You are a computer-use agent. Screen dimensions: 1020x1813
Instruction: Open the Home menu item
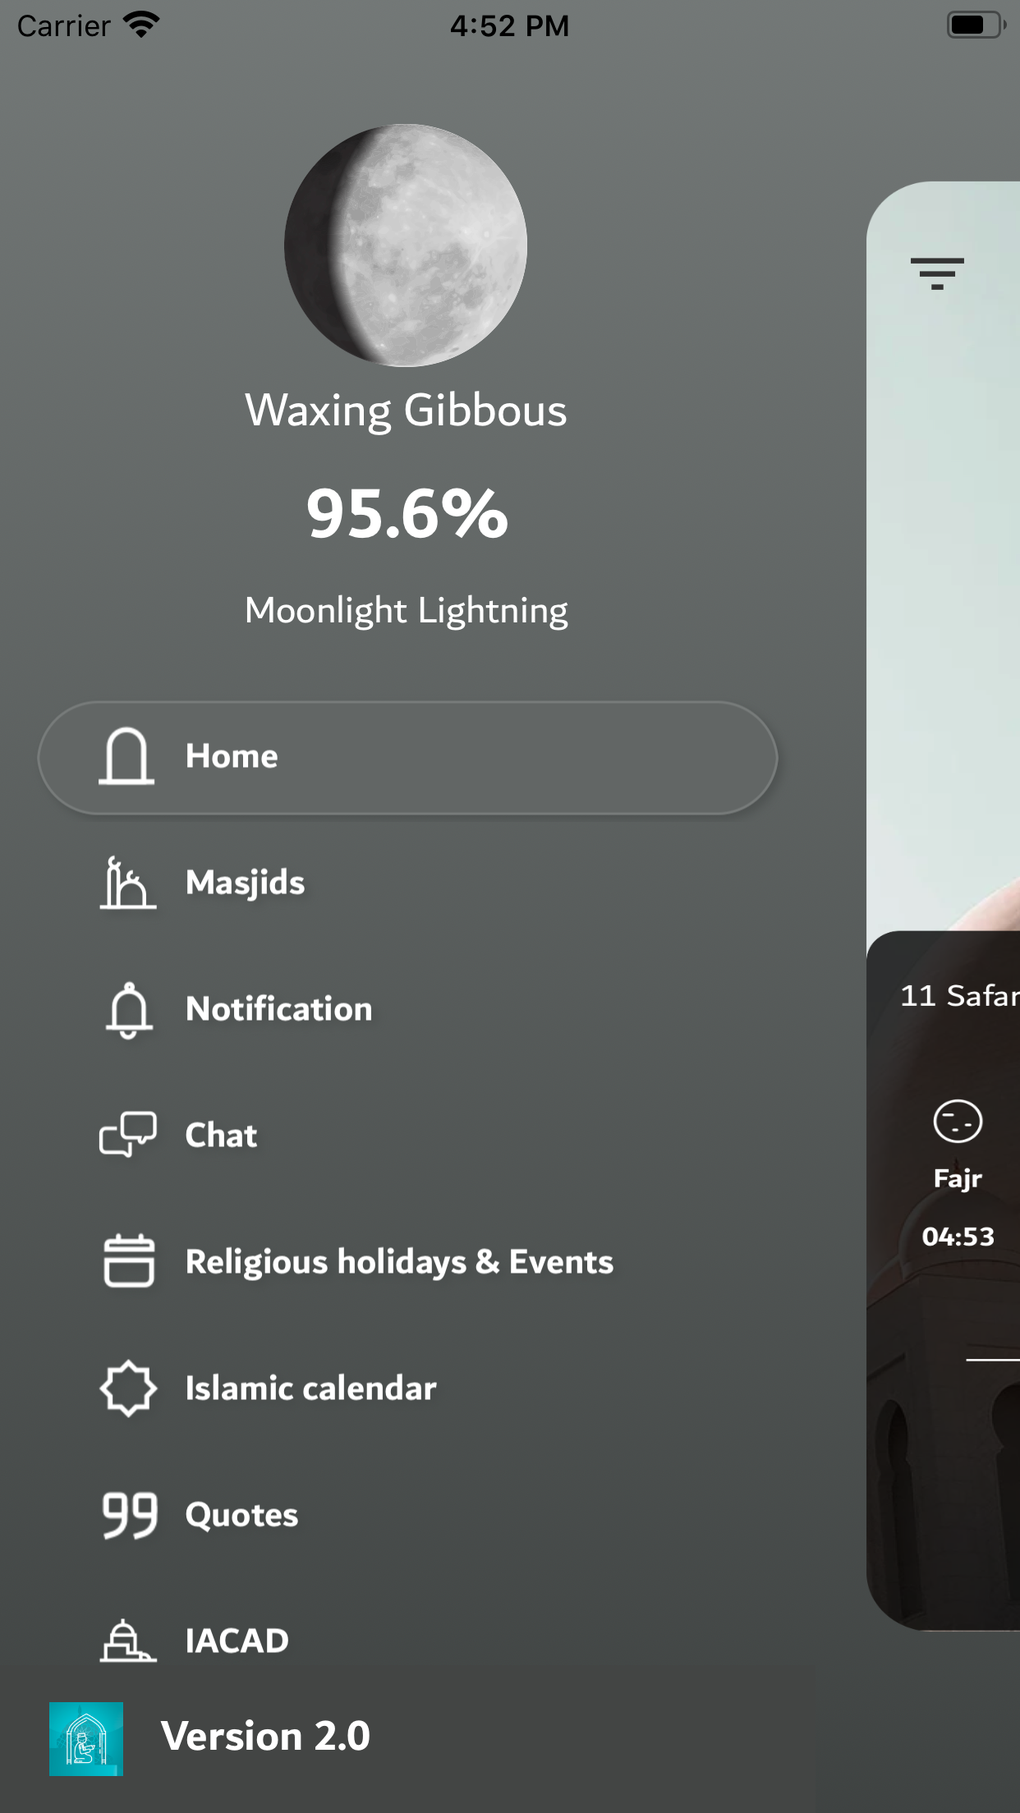click(x=232, y=757)
